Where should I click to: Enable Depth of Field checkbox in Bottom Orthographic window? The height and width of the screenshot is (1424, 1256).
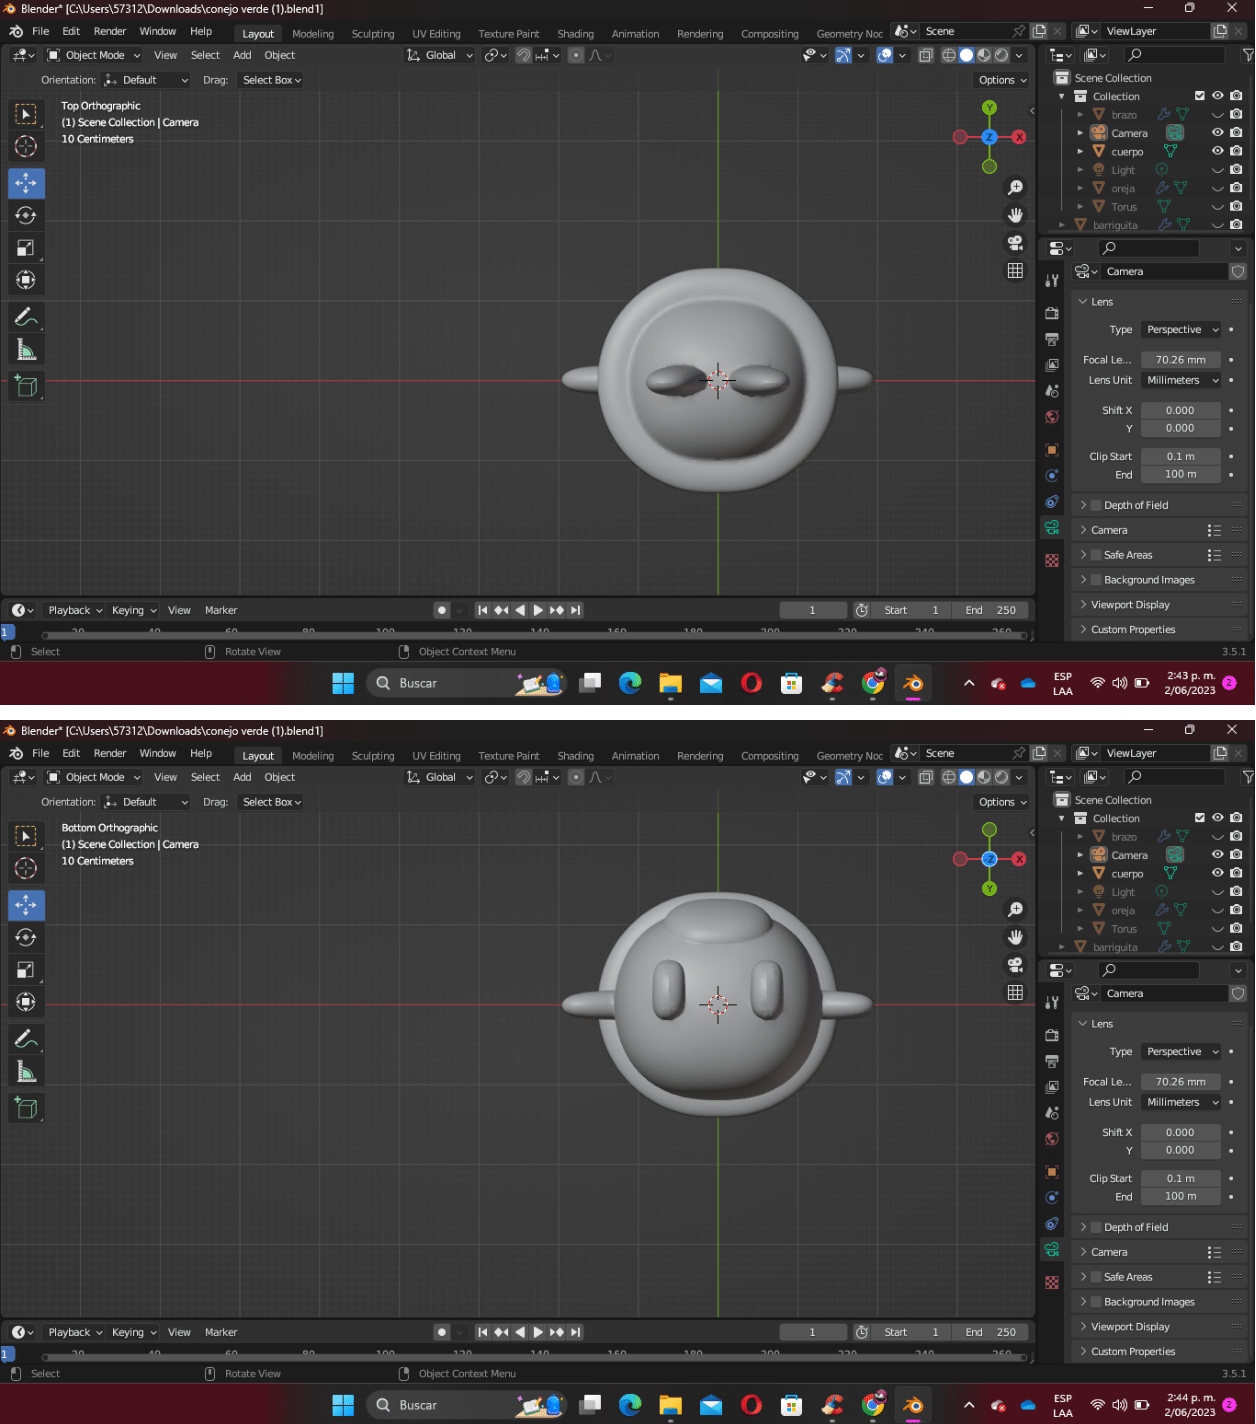point(1096,1227)
